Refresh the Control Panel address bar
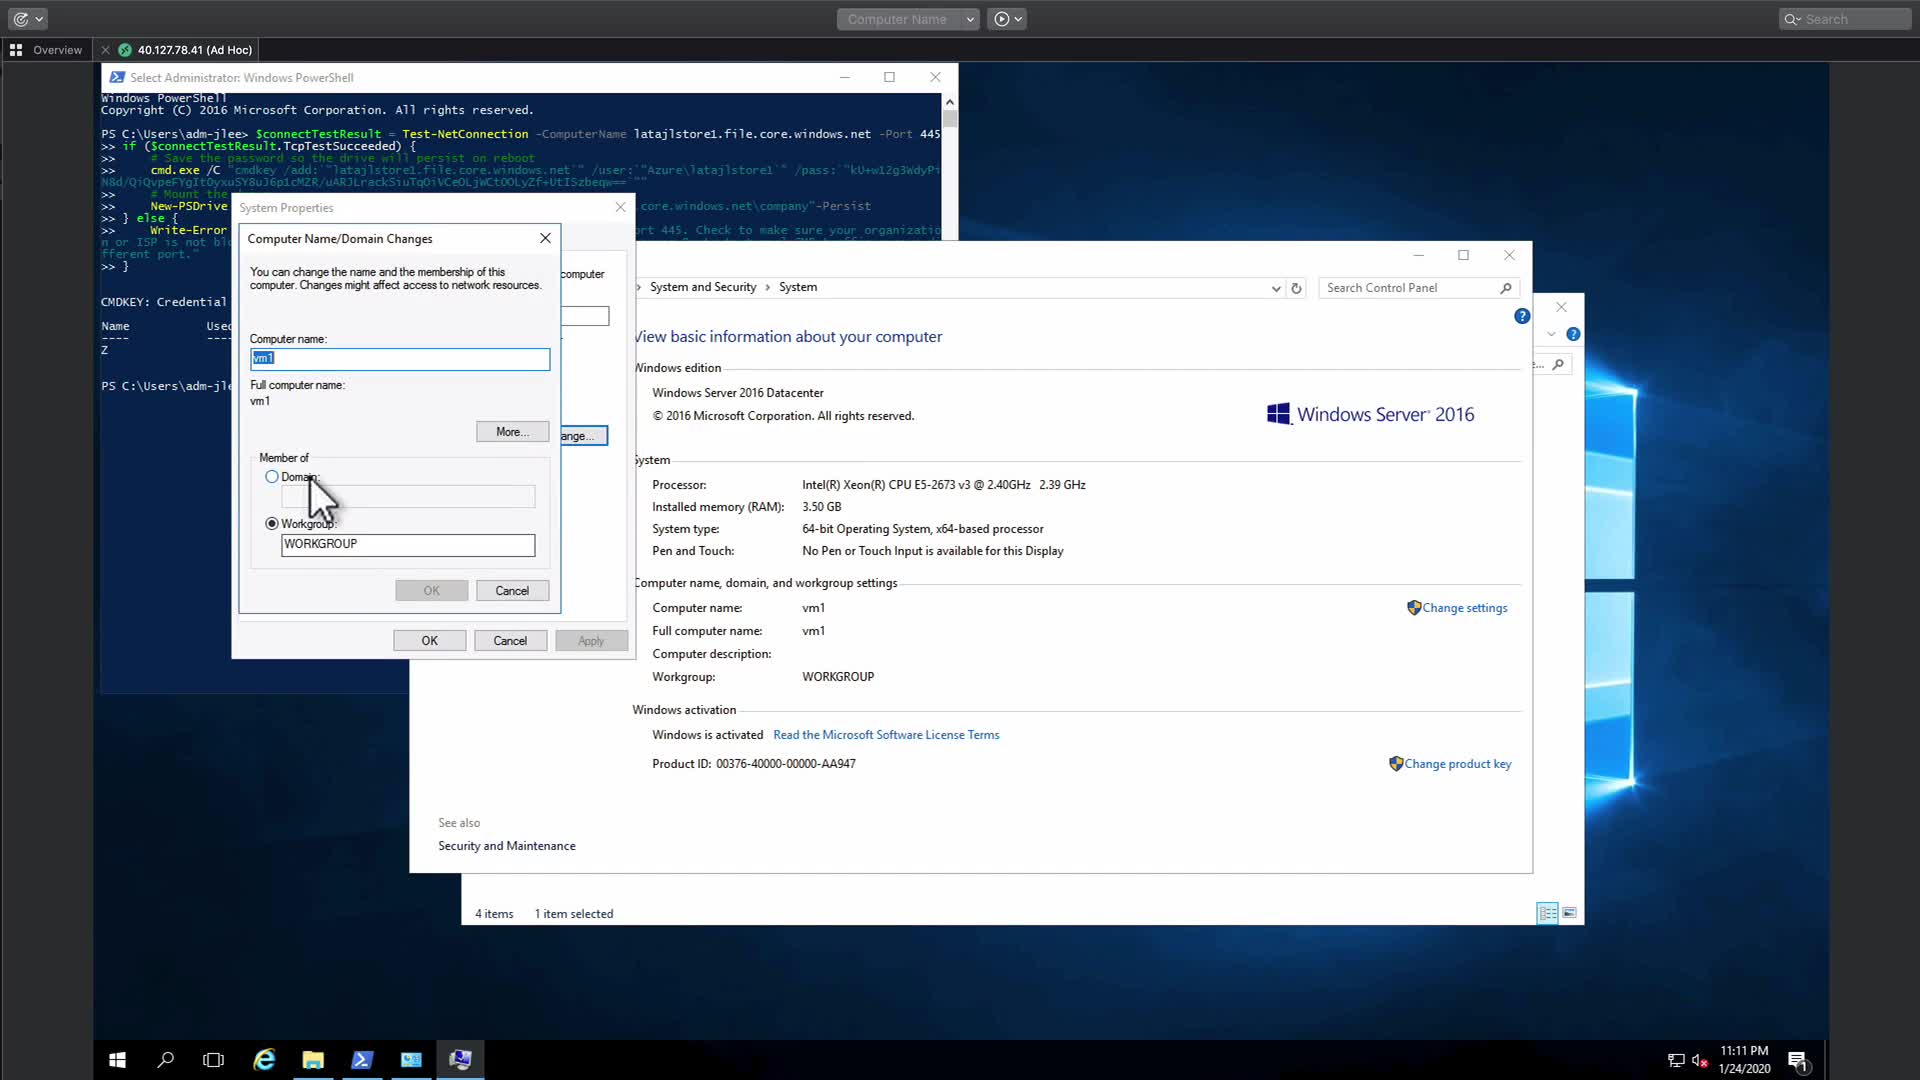 [1296, 288]
